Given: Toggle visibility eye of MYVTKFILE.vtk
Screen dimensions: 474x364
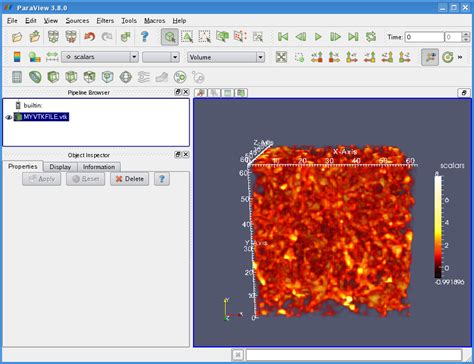Looking at the screenshot, I should pos(9,117).
